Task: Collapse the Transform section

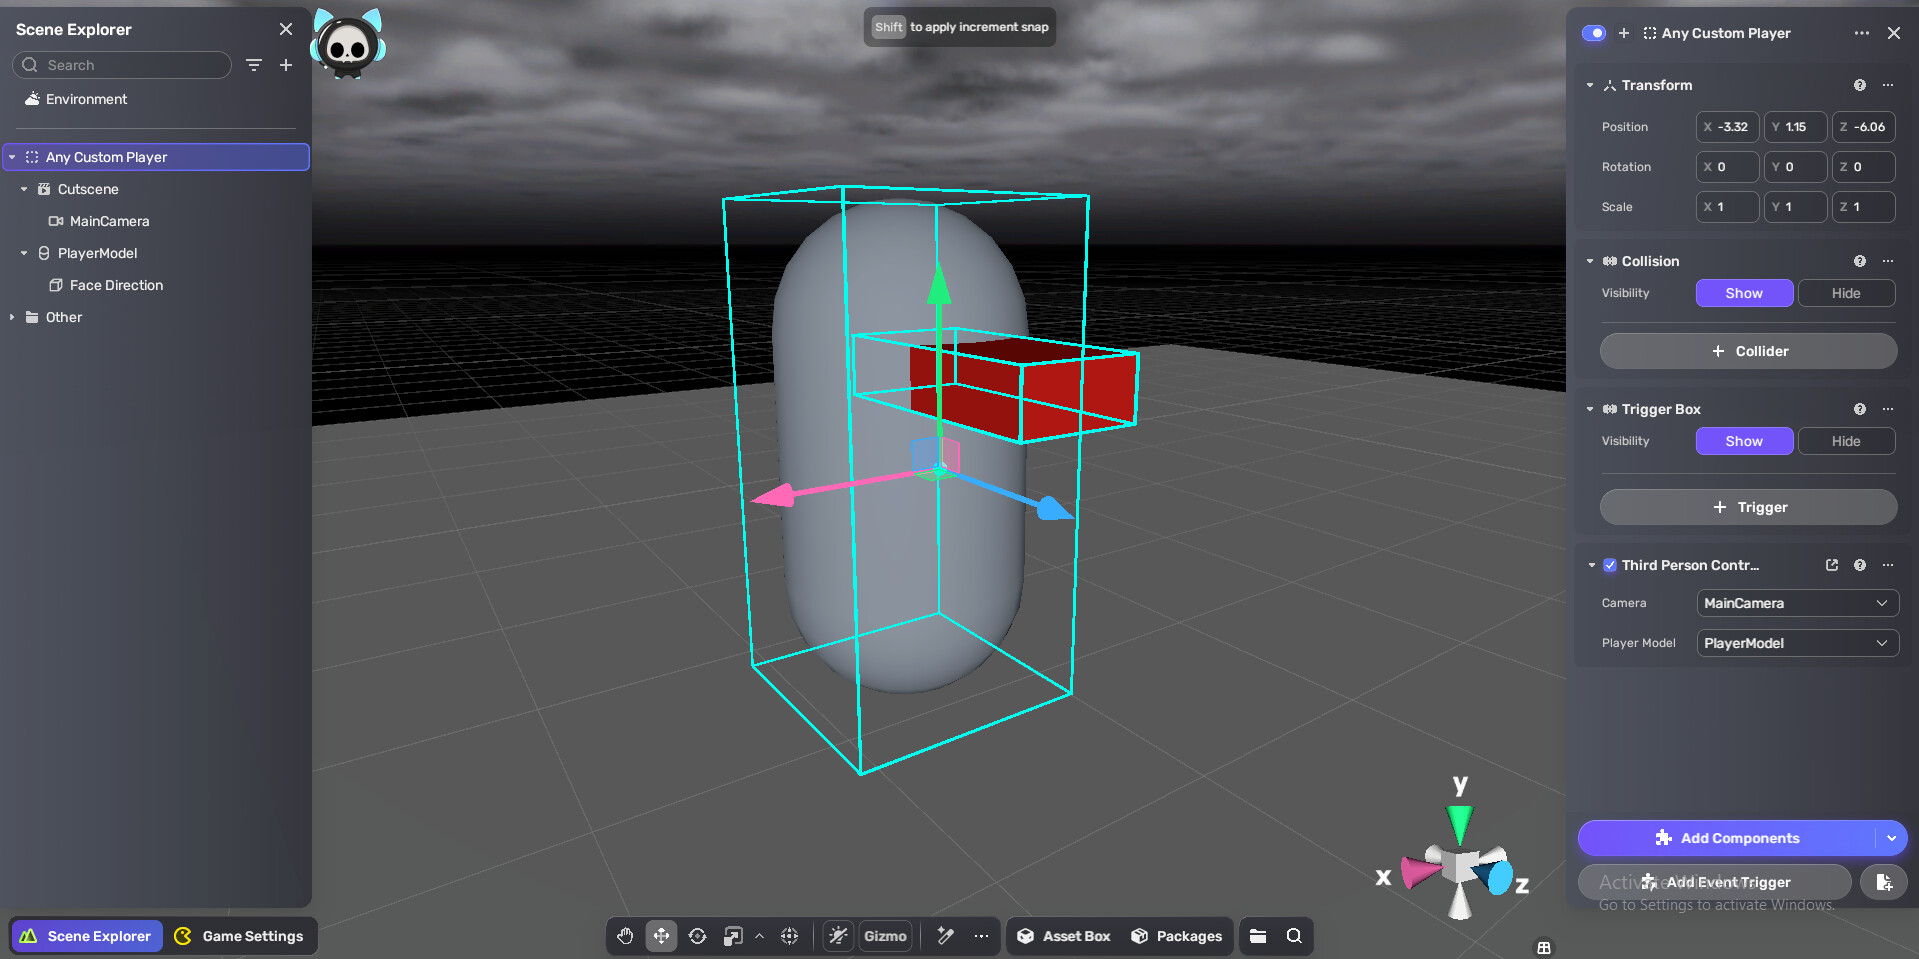Action: click(x=1590, y=85)
